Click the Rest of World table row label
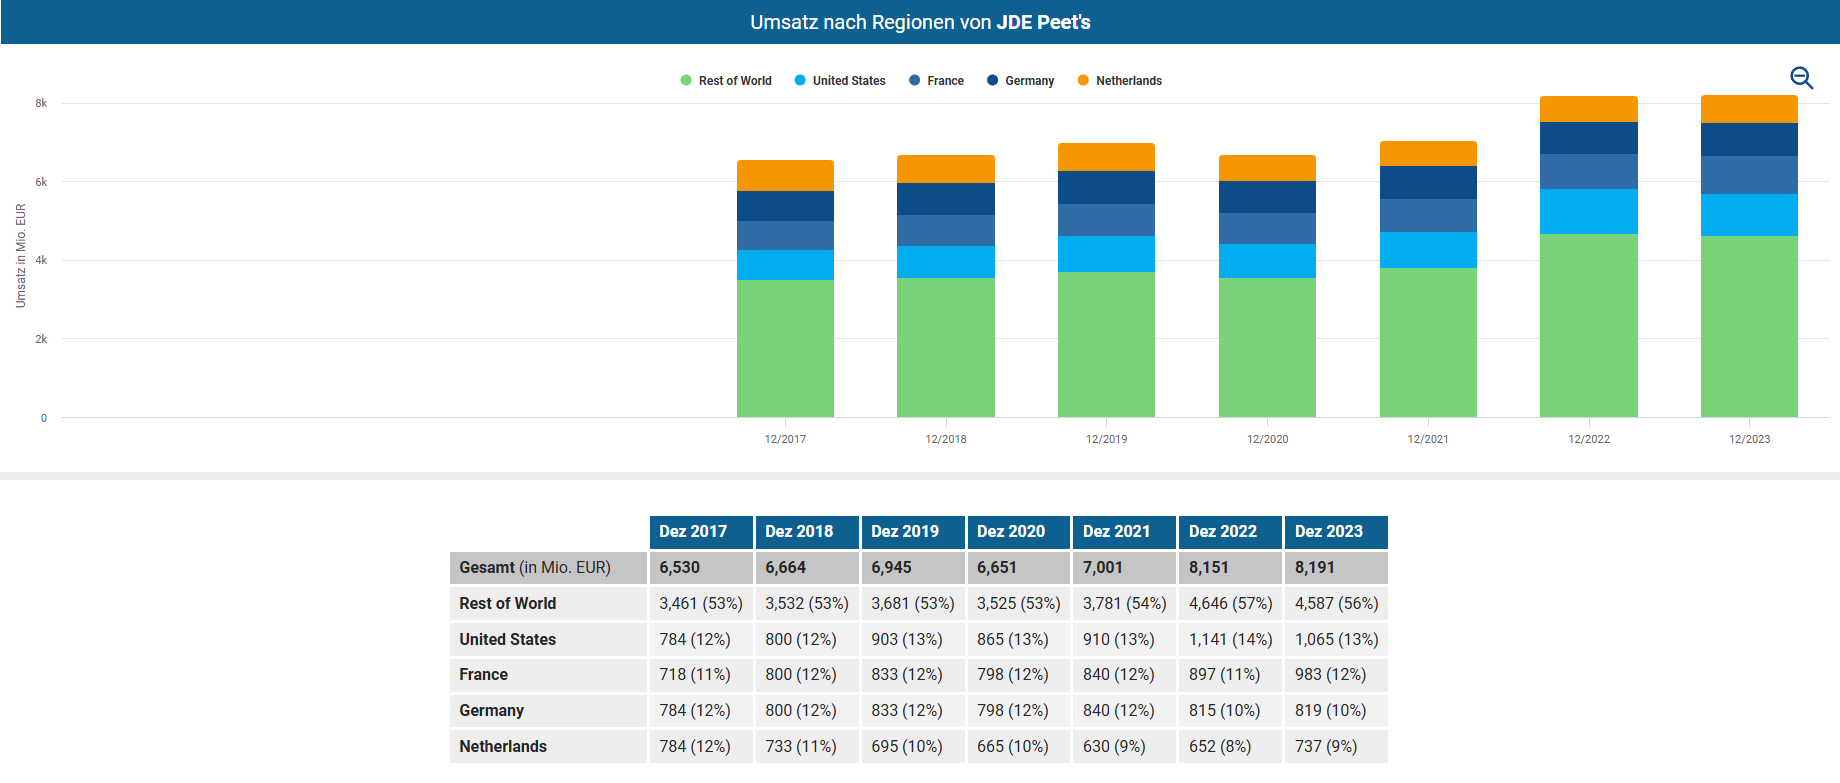 coord(508,604)
